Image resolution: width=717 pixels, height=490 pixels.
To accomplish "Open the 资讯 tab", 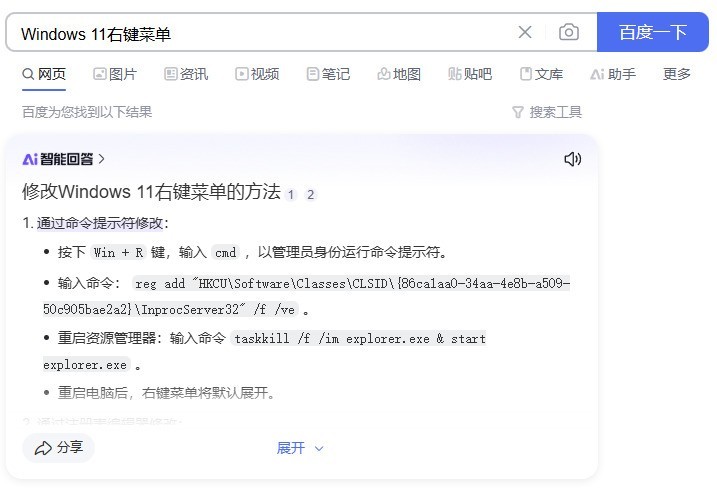I will [x=186, y=74].
